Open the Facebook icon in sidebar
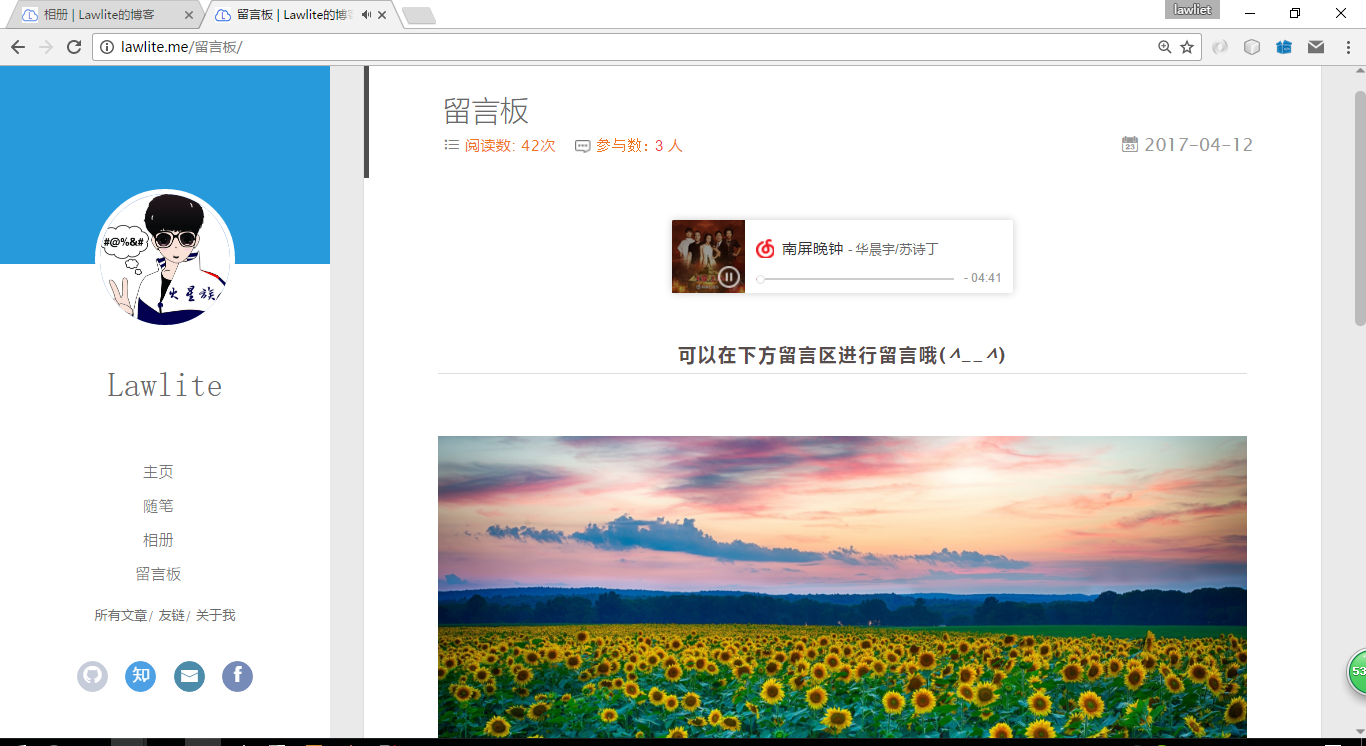Screen dimensions: 1366x746 point(237,677)
